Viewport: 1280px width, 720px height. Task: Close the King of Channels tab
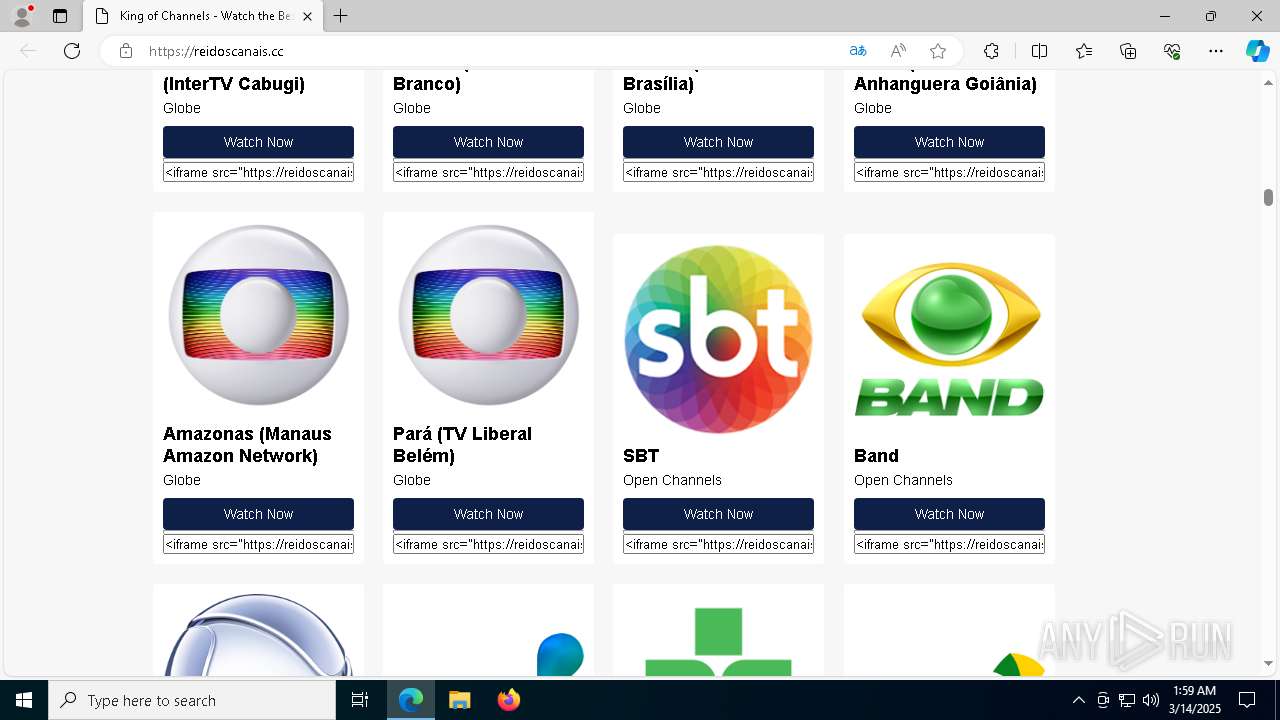pos(308,16)
